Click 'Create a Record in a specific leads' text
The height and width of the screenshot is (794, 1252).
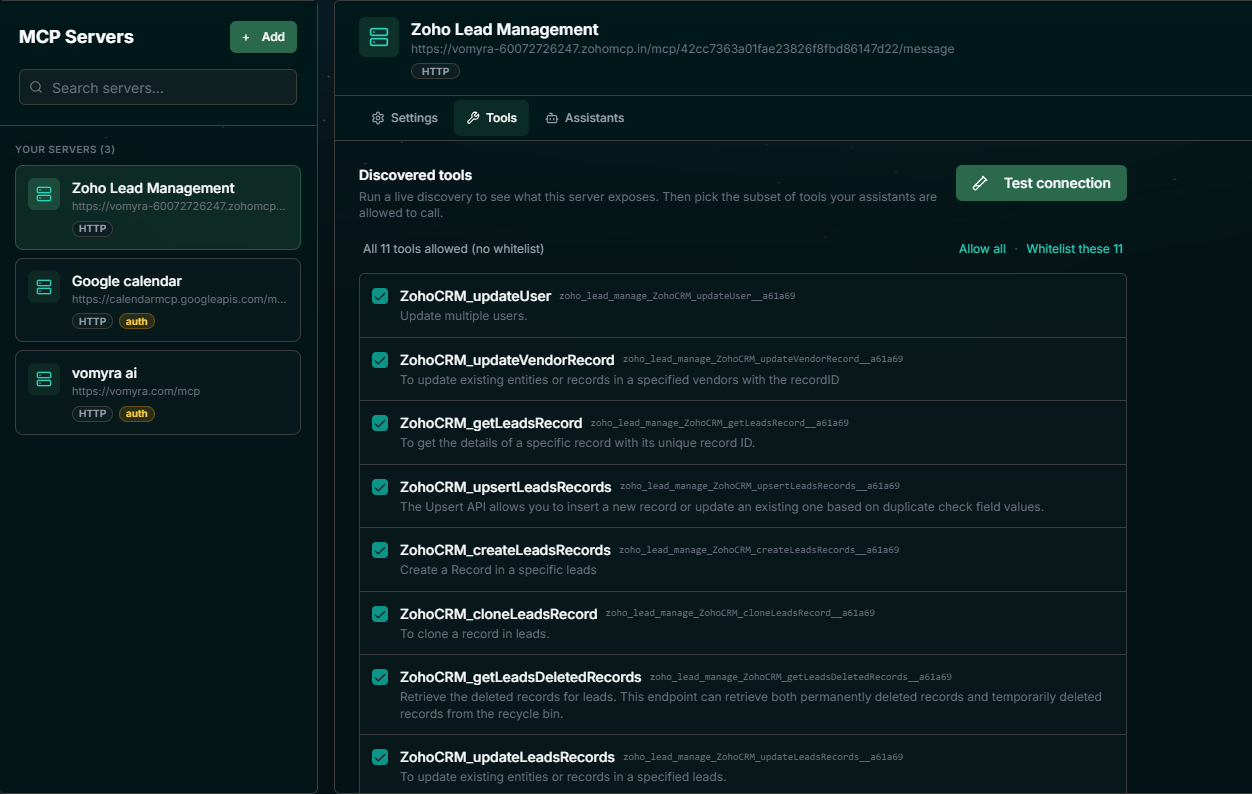498,570
